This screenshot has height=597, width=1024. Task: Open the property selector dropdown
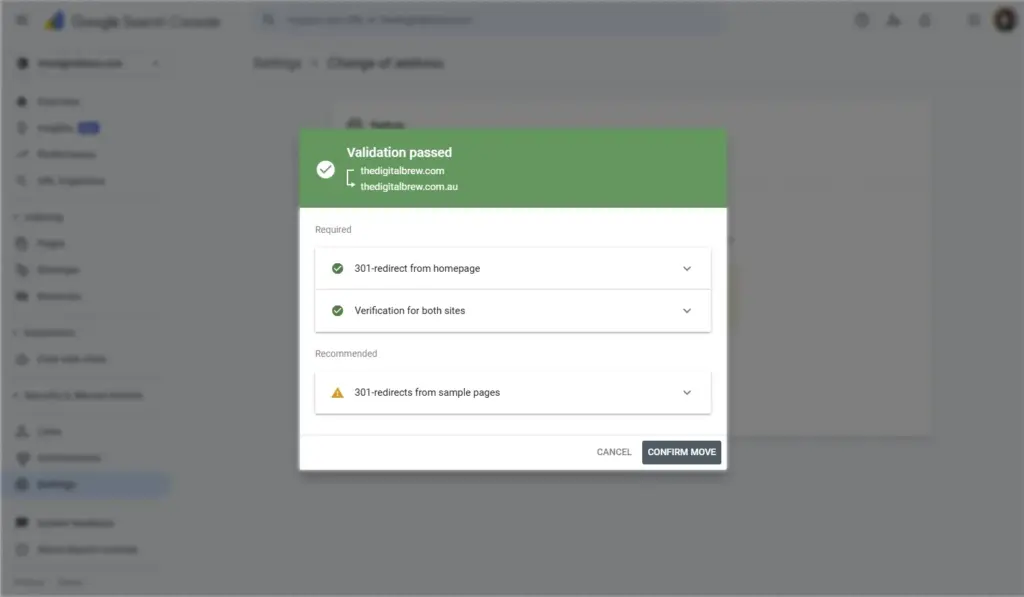coord(88,63)
